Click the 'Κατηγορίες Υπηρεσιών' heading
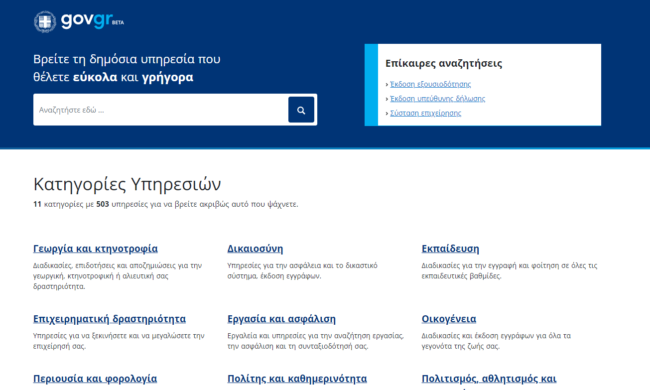This screenshot has width=650, height=390. point(127,184)
